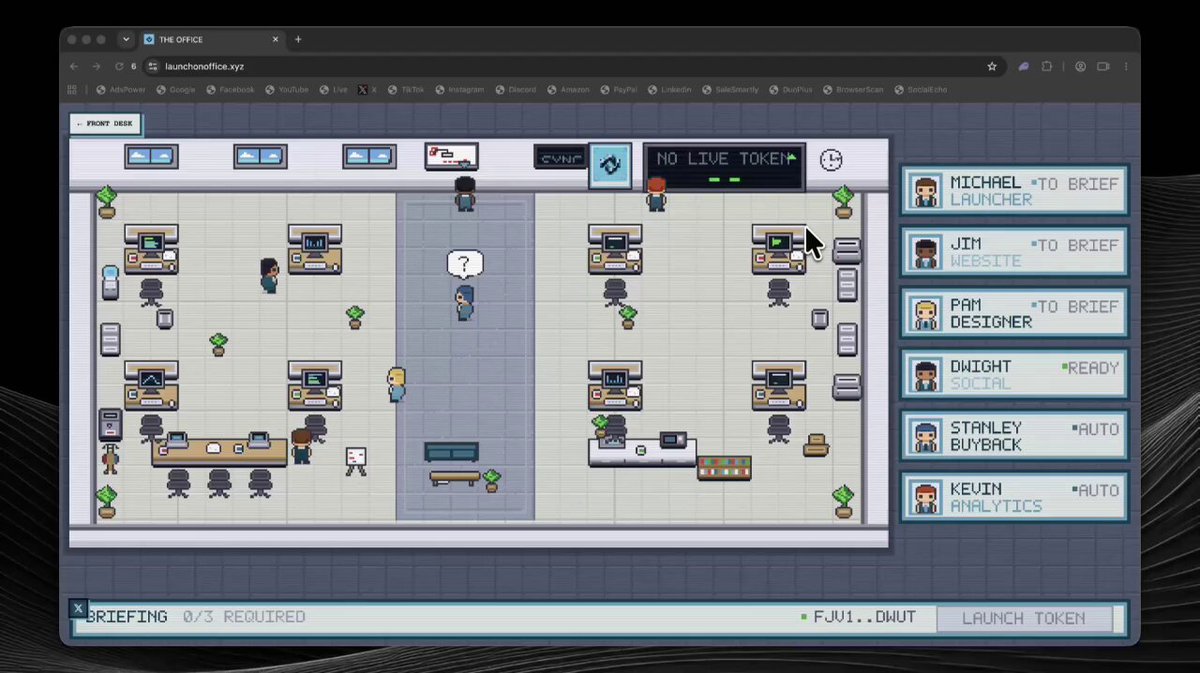Click the Launch Token button
Image resolution: width=1200 pixels, height=673 pixels.
[1024, 618]
